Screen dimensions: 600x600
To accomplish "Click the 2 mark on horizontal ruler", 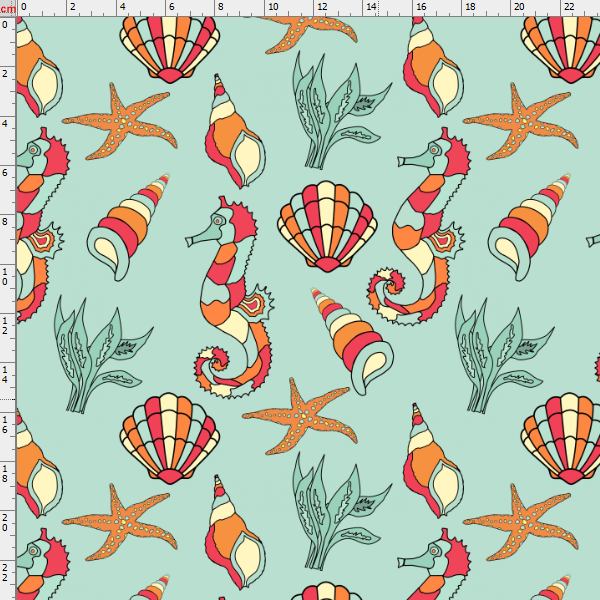I will 73,7.
